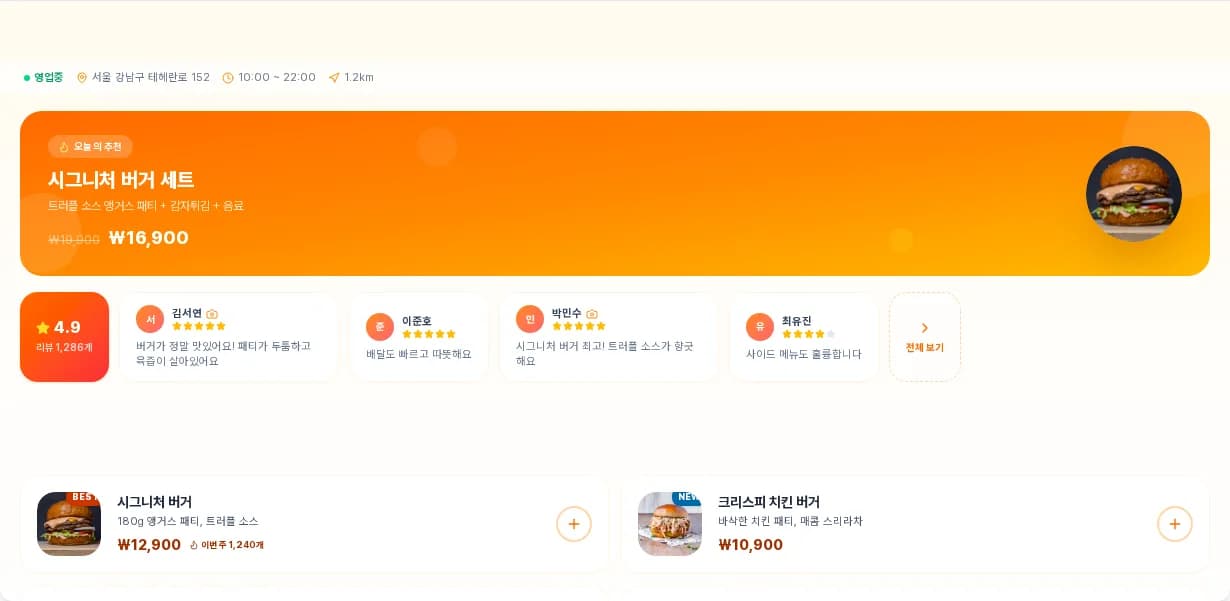
Task: Expand all reviews via 전체보기 chevron
Action: pos(925,328)
